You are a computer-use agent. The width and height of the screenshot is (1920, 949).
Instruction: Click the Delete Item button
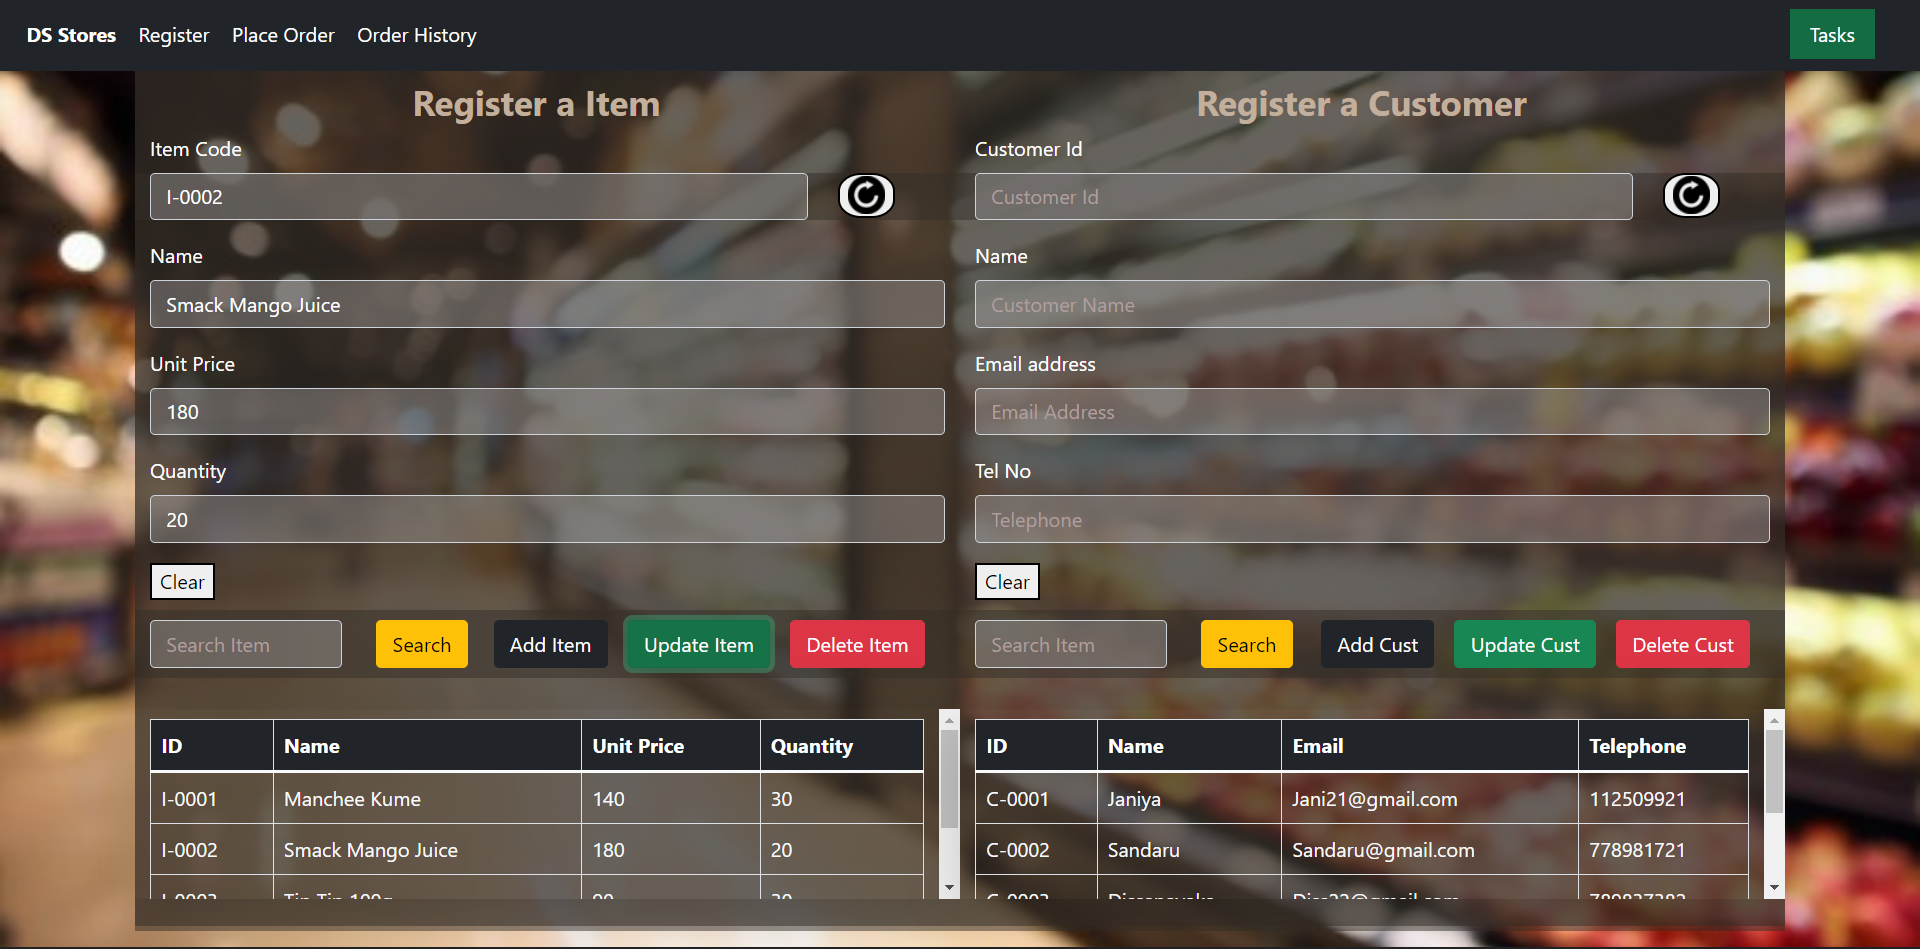point(857,644)
